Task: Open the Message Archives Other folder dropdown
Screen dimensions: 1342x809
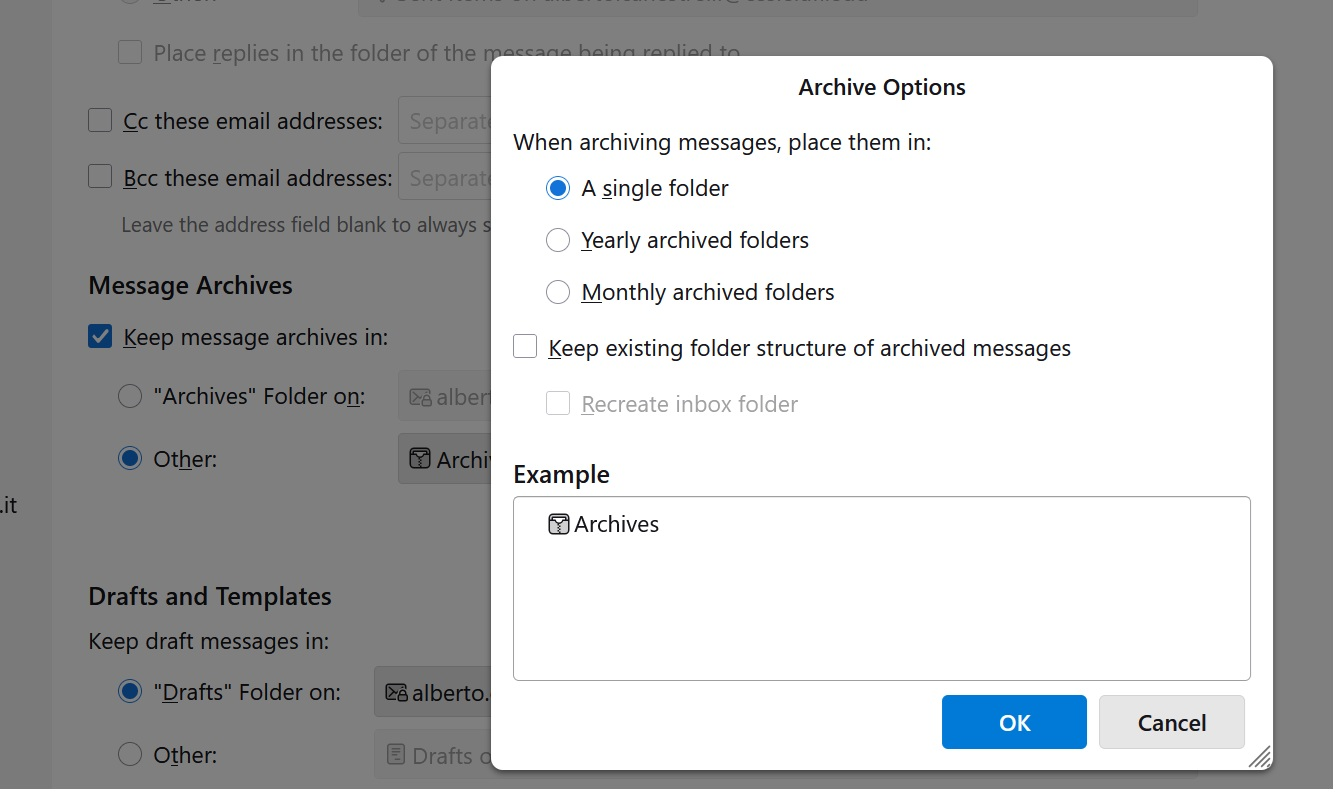Action: click(x=446, y=459)
